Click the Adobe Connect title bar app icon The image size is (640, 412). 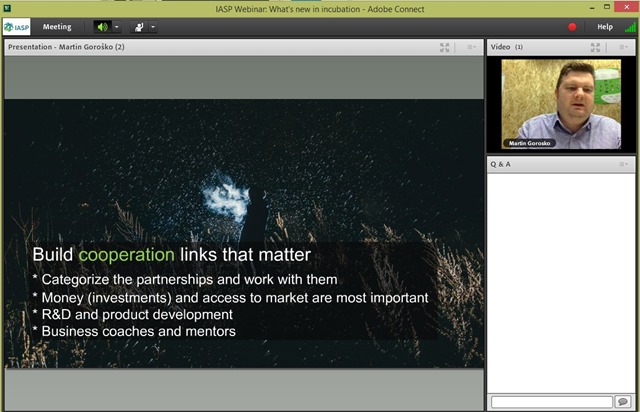[x=7, y=8]
